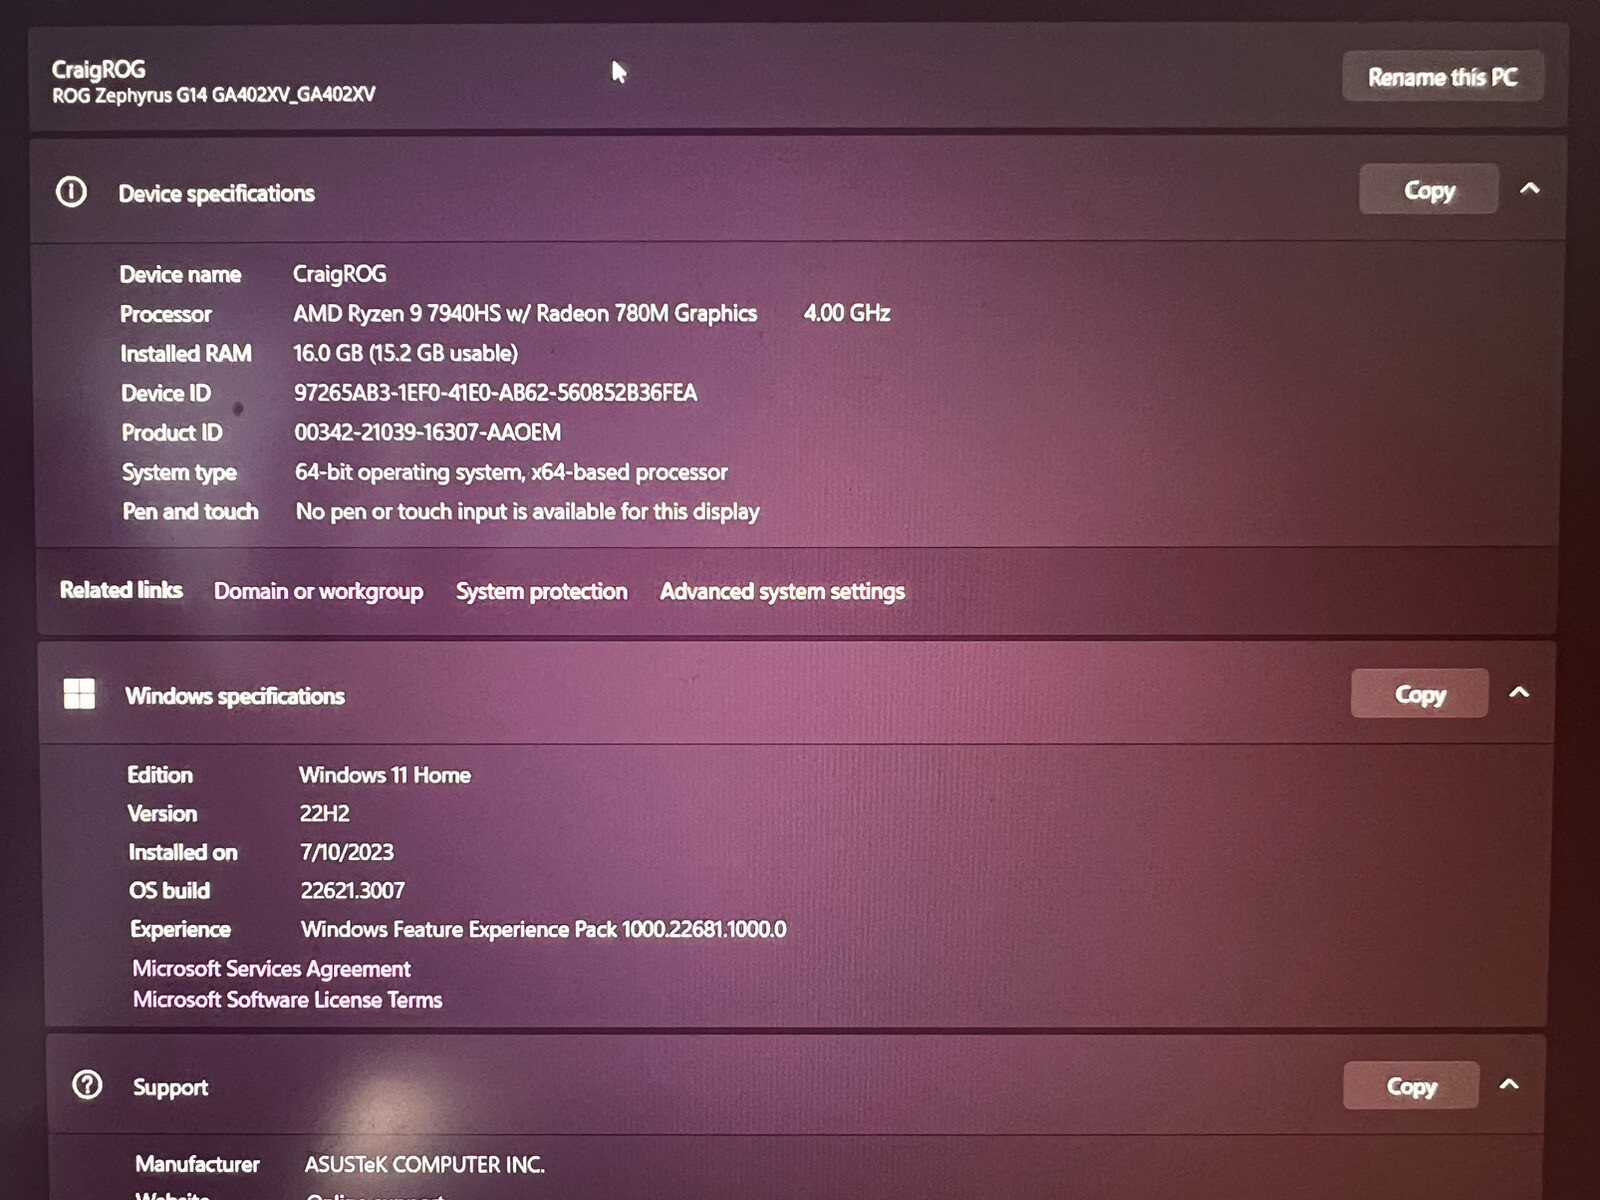Click the Rename this PC button
Image resolution: width=1600 pixels, height=1200 pixels.
click(x=1442, y=77)
